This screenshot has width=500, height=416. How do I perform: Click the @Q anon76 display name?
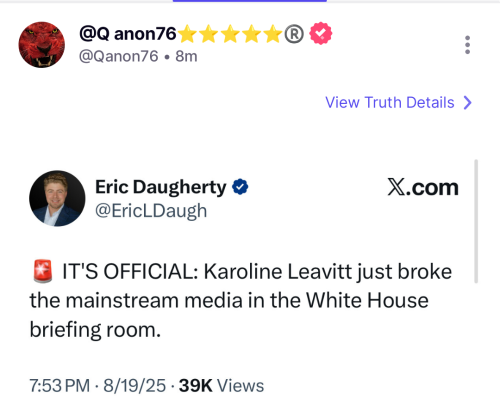[128, 34]
